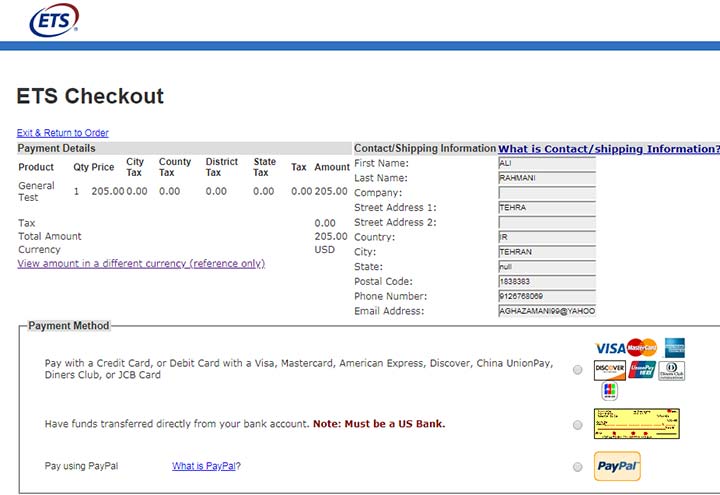Click the General Test product cell

(x=36, y=191)
